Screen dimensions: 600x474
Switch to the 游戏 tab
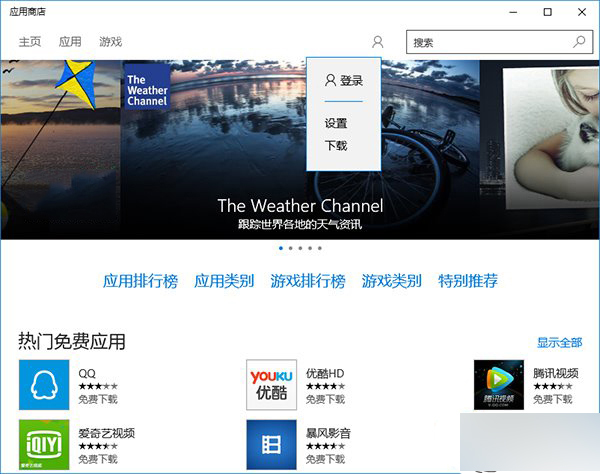point(111,42)
